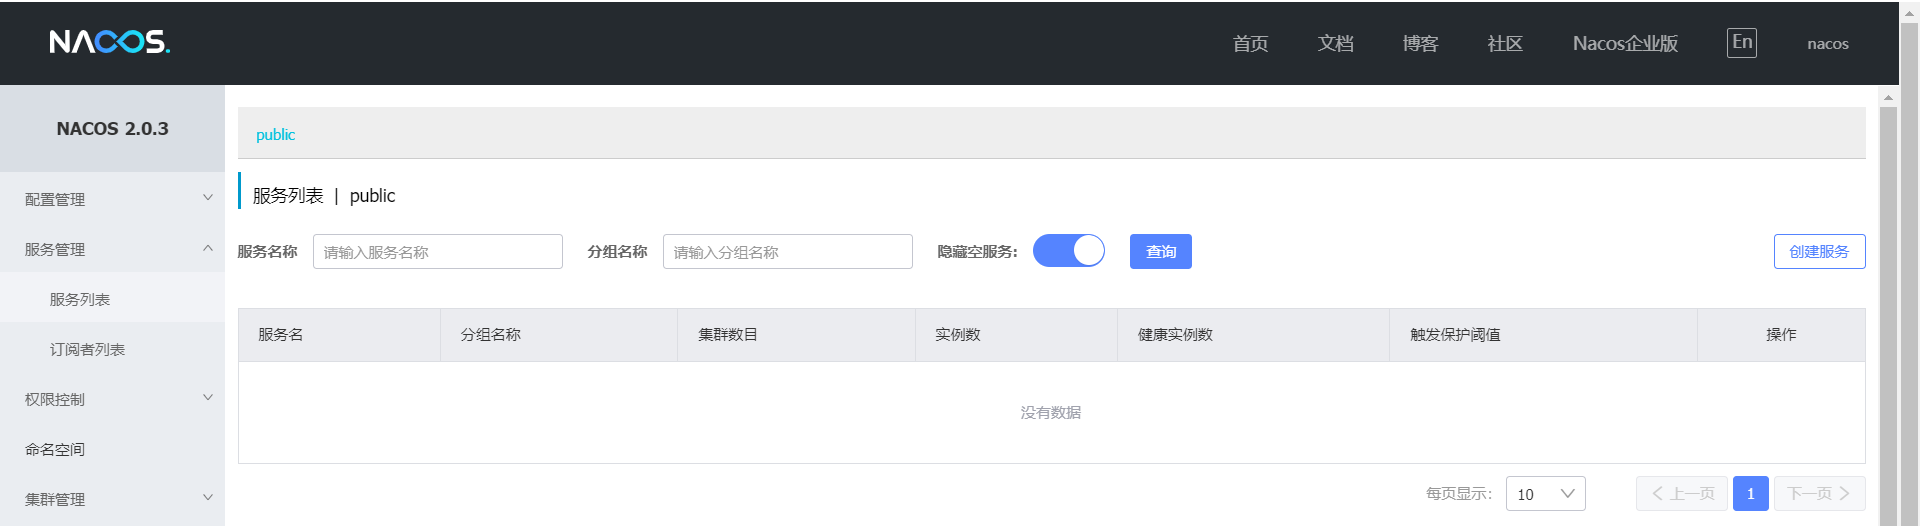Open 订阅者列表 in the sidebar
This screenshot has height=526, width=1920.
pyautogui.click(x=87, y=349)
